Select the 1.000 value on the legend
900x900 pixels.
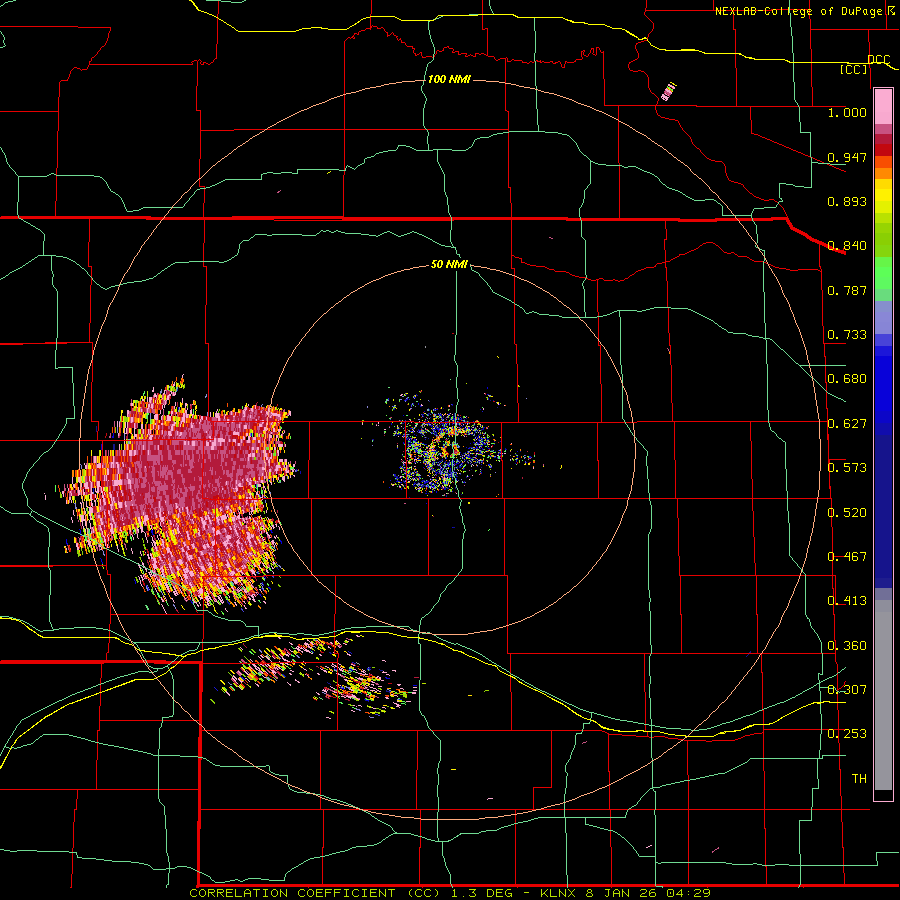[847, 112]
